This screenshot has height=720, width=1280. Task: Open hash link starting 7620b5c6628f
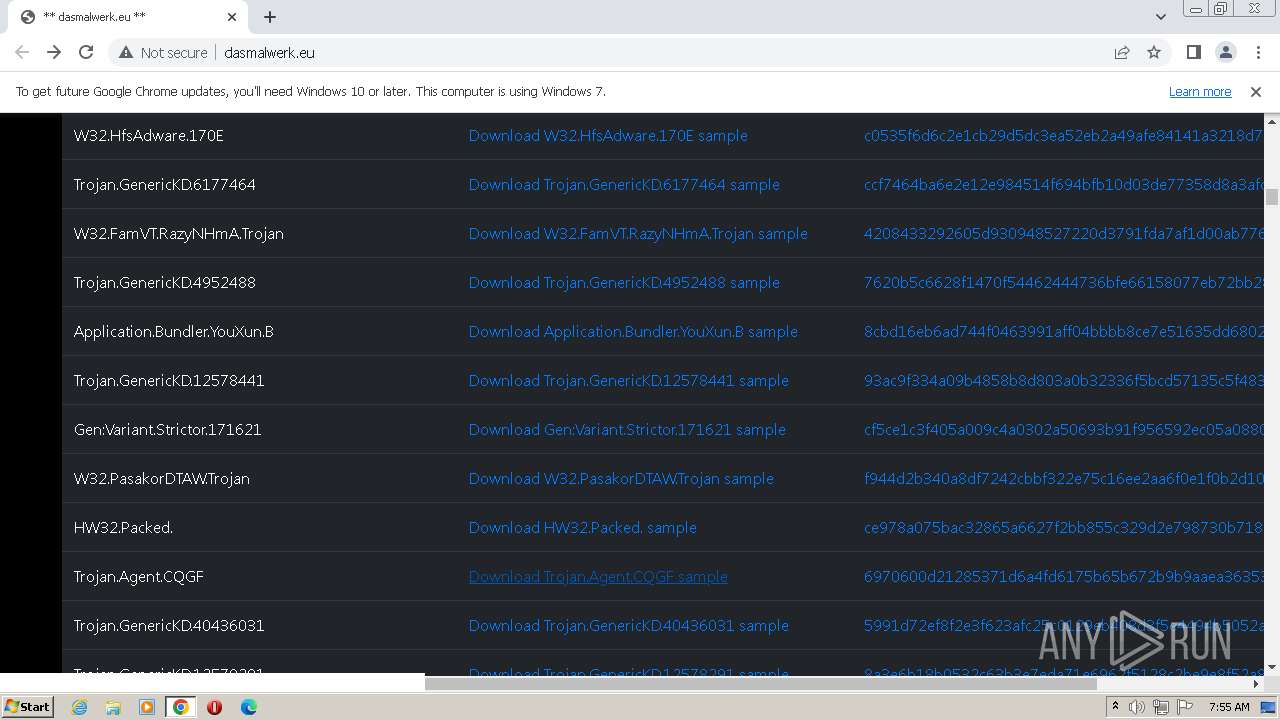click(x=1063, y=282)
